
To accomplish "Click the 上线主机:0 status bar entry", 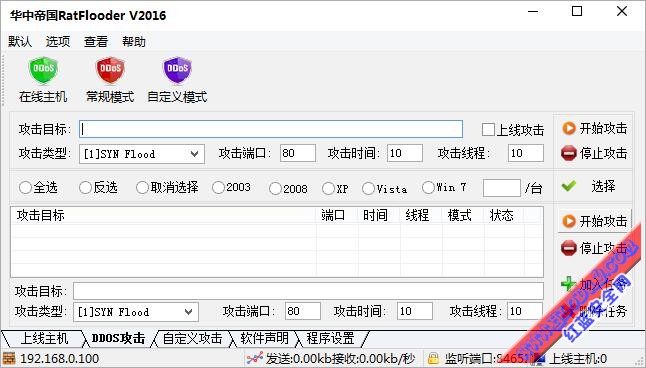I will pyautogui.click(x=578, y=359).
